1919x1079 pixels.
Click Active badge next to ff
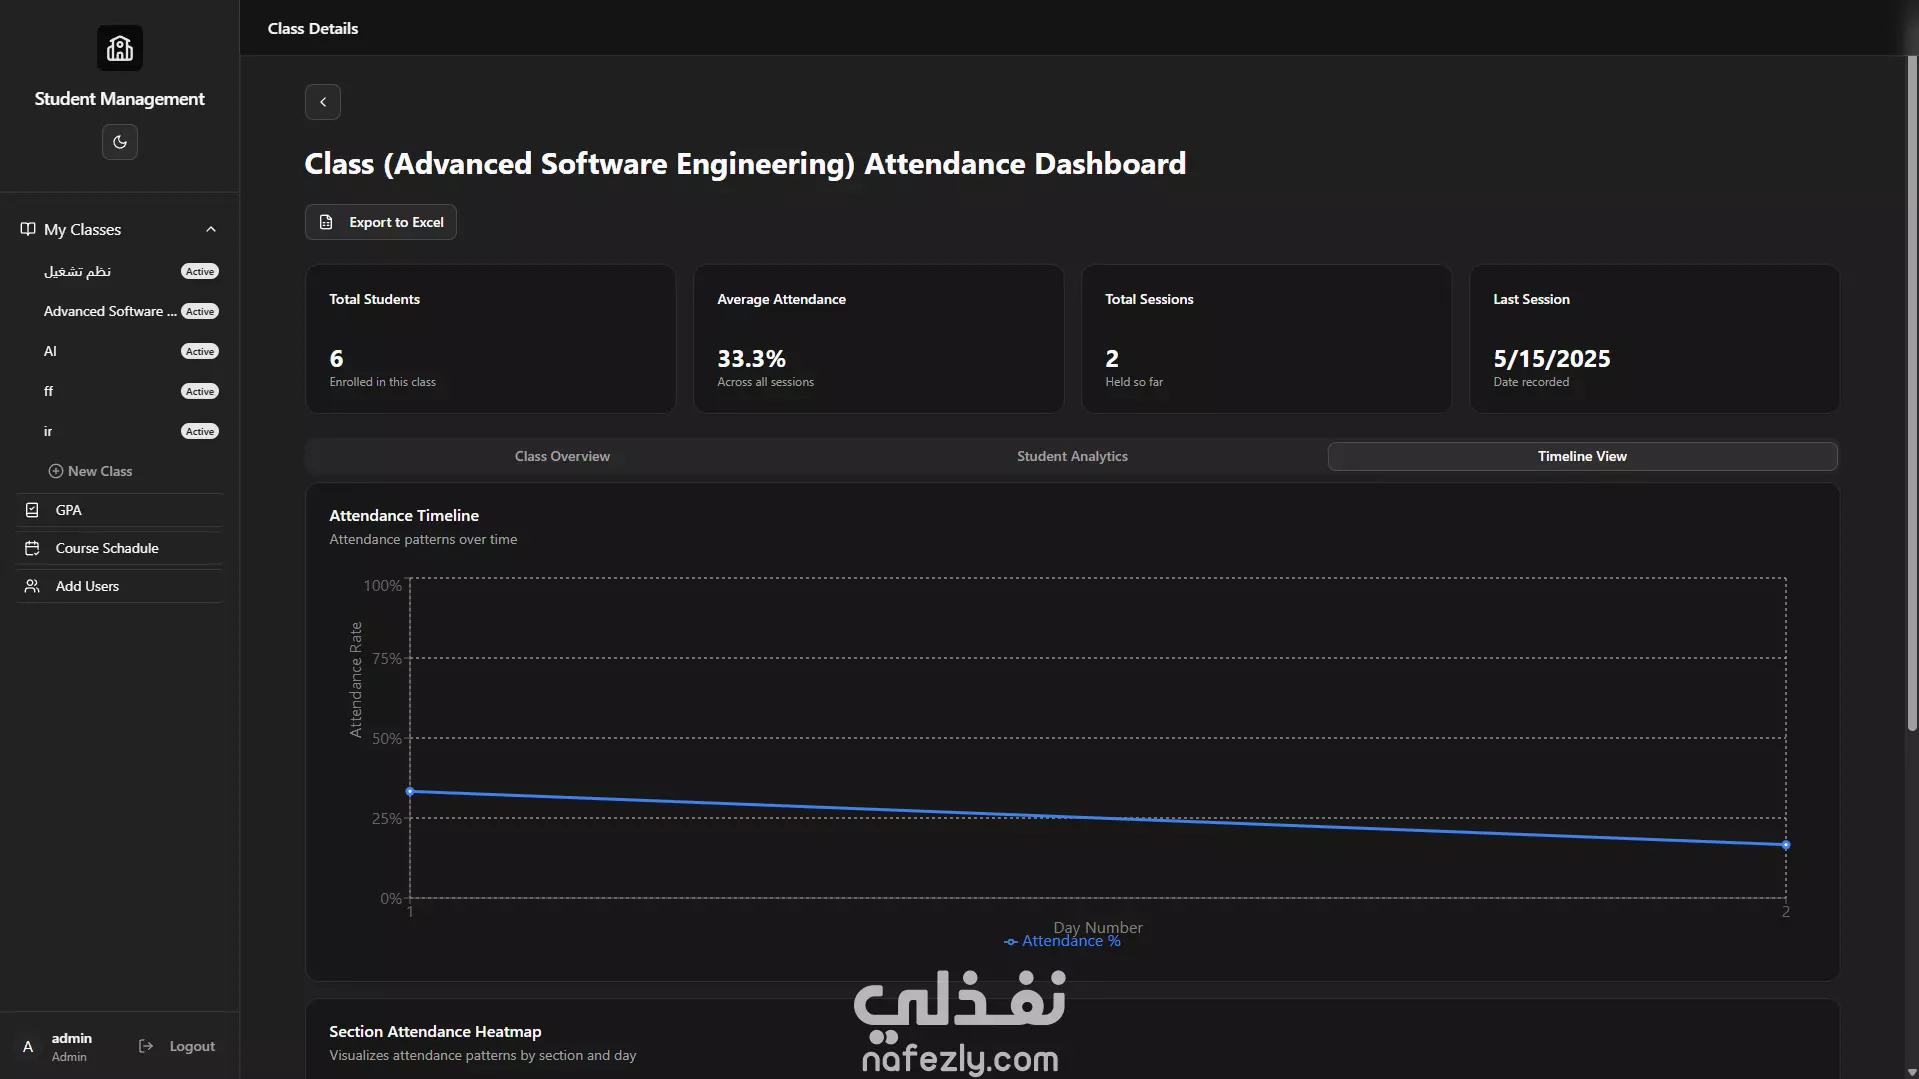click(200, 391)
